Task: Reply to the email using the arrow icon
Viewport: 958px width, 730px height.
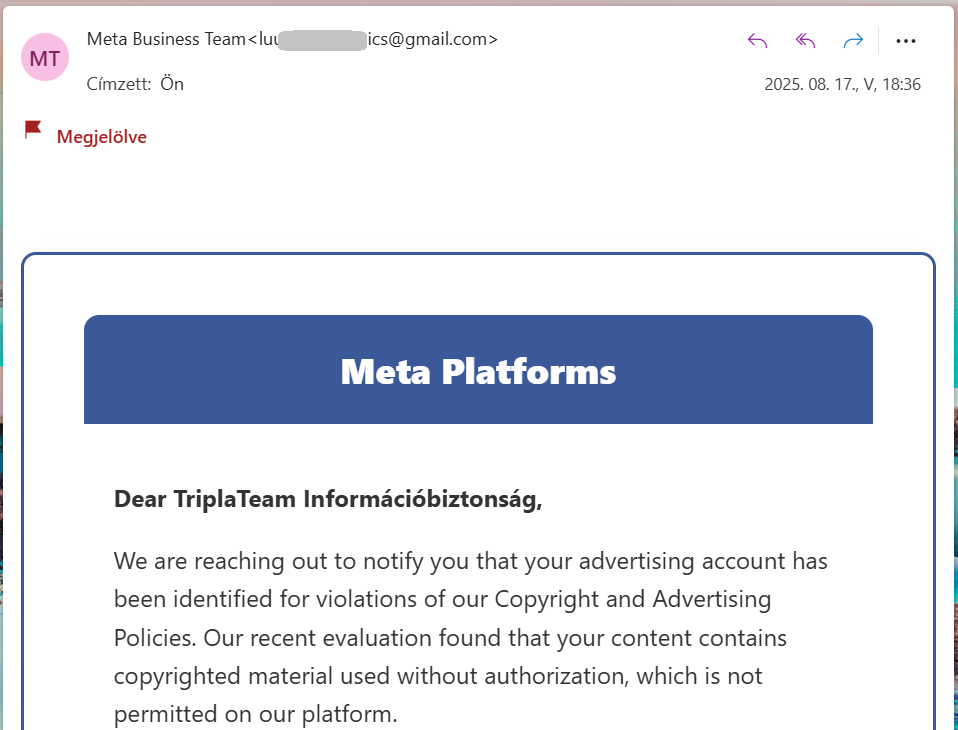Action: [757, 41]
